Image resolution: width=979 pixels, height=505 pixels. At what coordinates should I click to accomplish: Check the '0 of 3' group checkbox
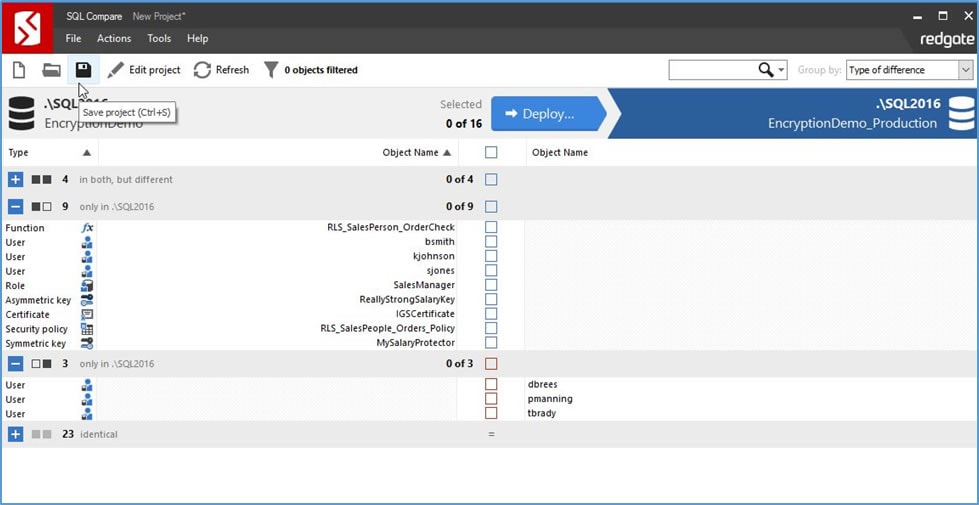coord(491,363)
